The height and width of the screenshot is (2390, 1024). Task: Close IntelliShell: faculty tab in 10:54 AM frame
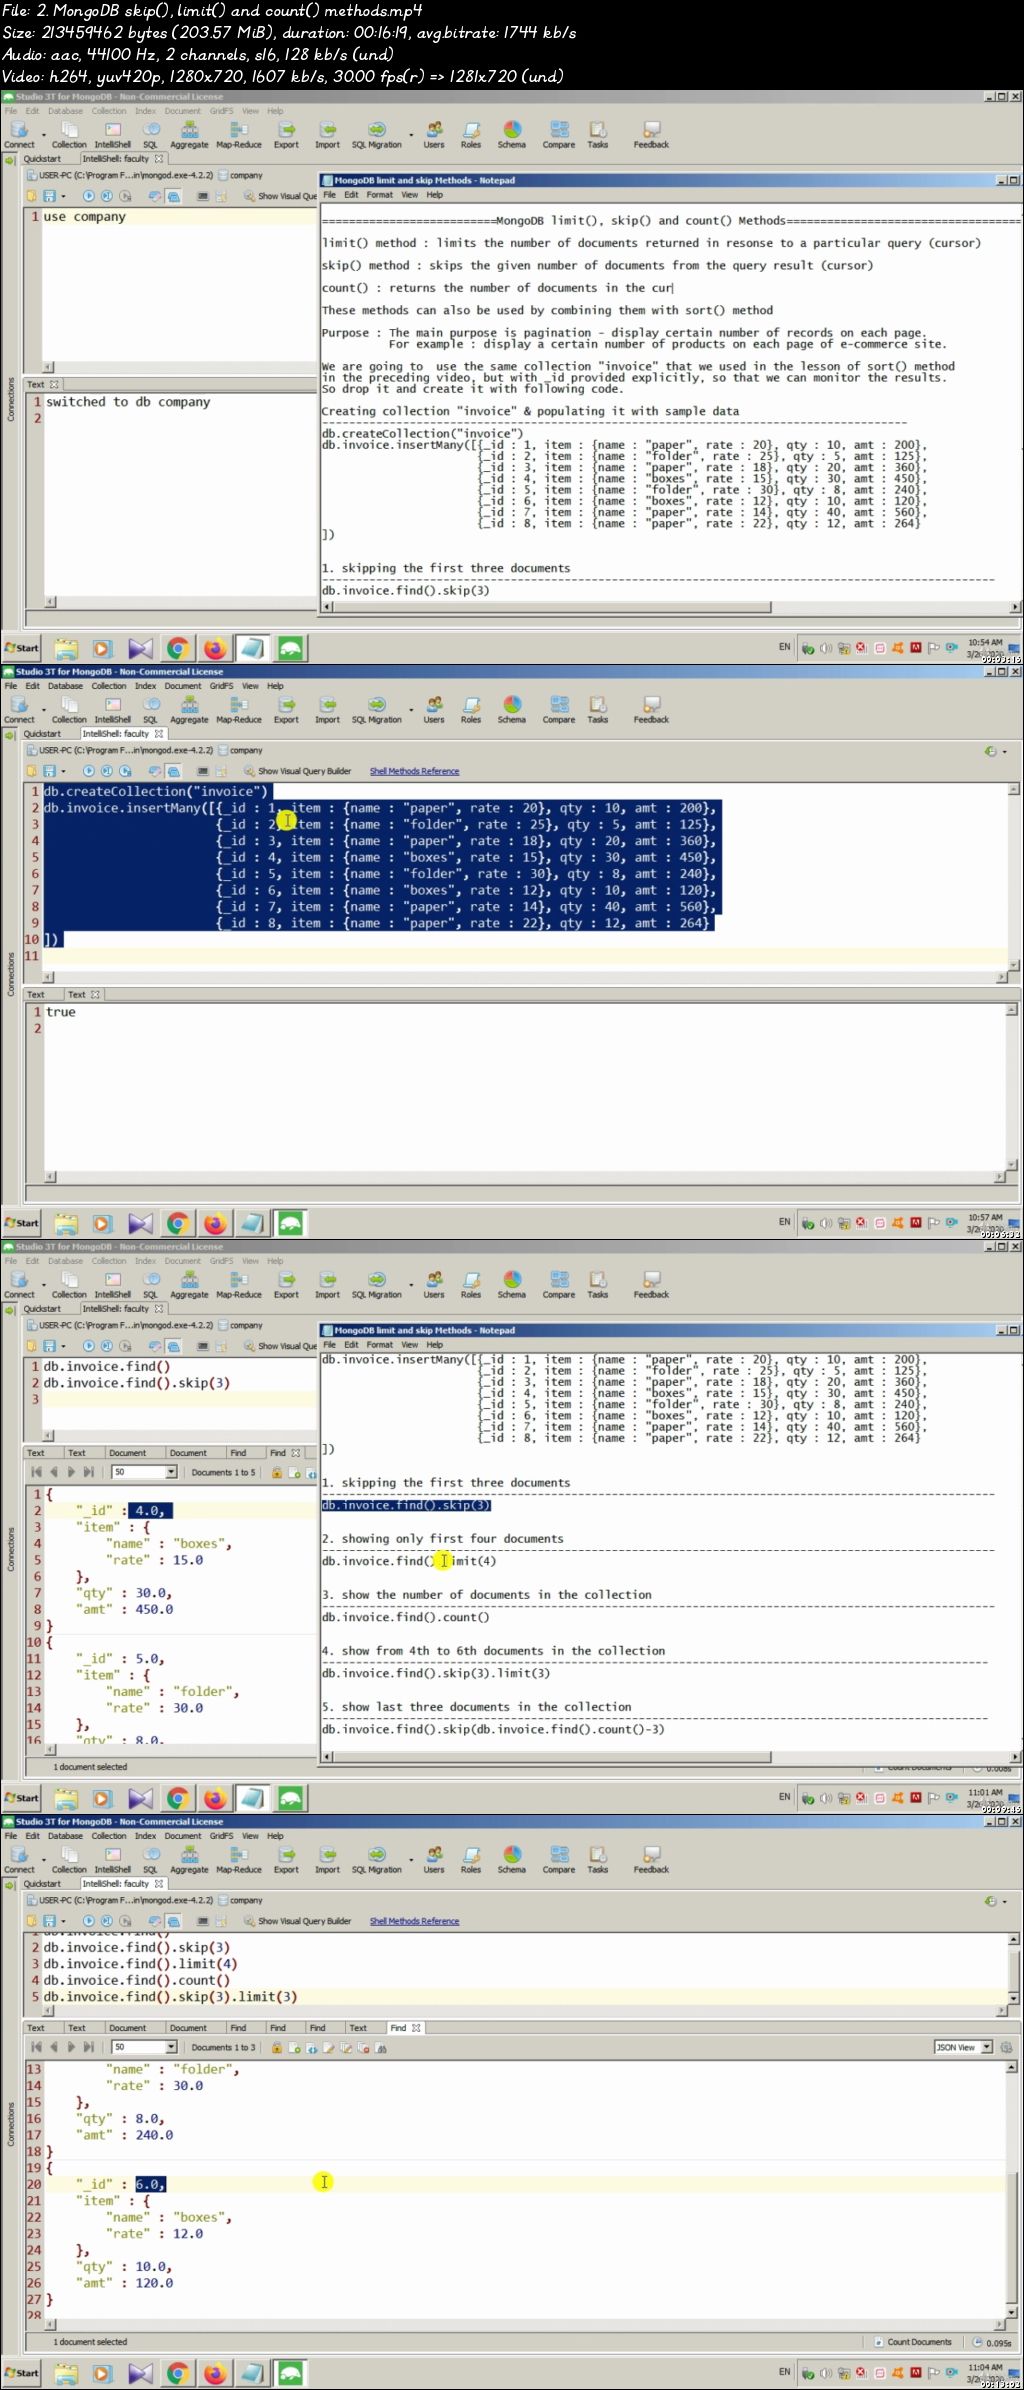click(x=159, y=158)
